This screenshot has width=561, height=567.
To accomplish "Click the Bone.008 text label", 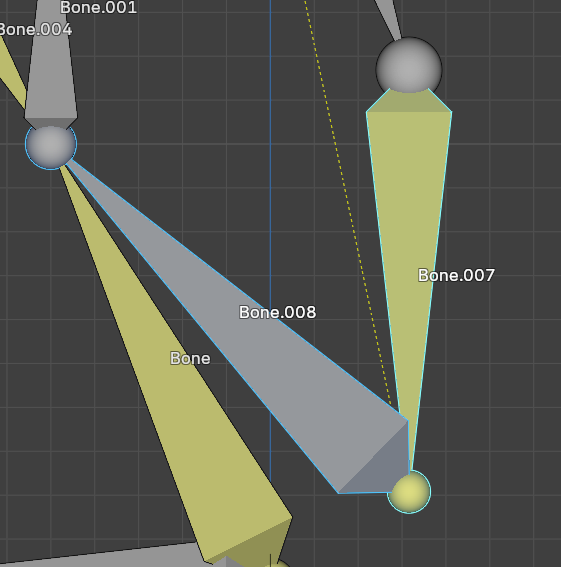I will coord(277,312).
